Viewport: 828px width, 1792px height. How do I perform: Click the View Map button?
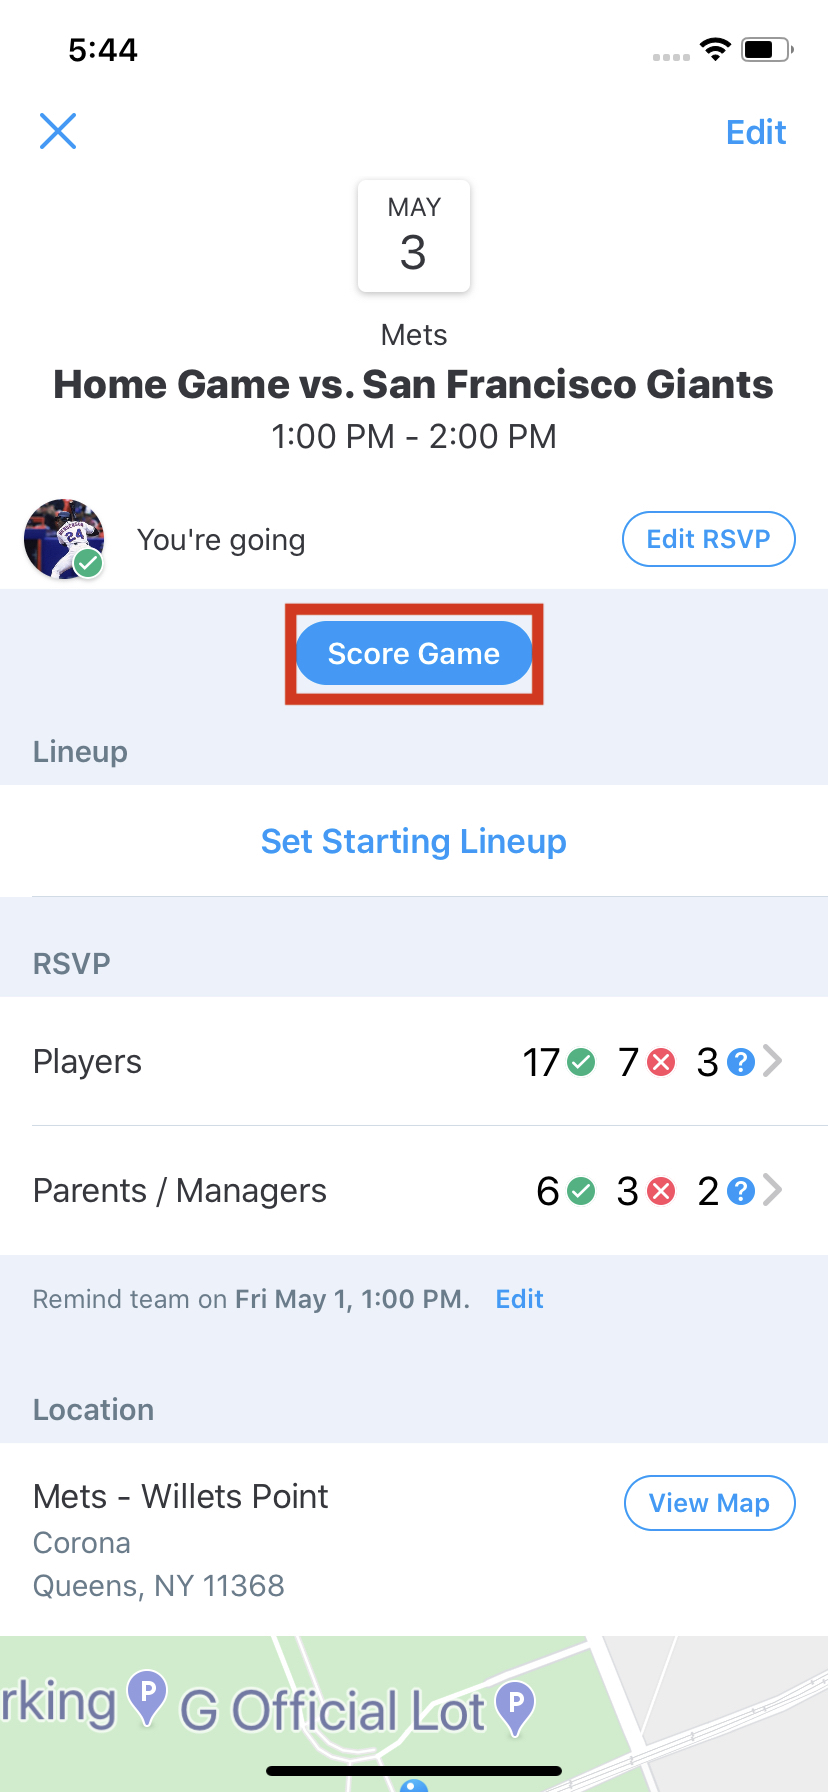(710, 1503)
